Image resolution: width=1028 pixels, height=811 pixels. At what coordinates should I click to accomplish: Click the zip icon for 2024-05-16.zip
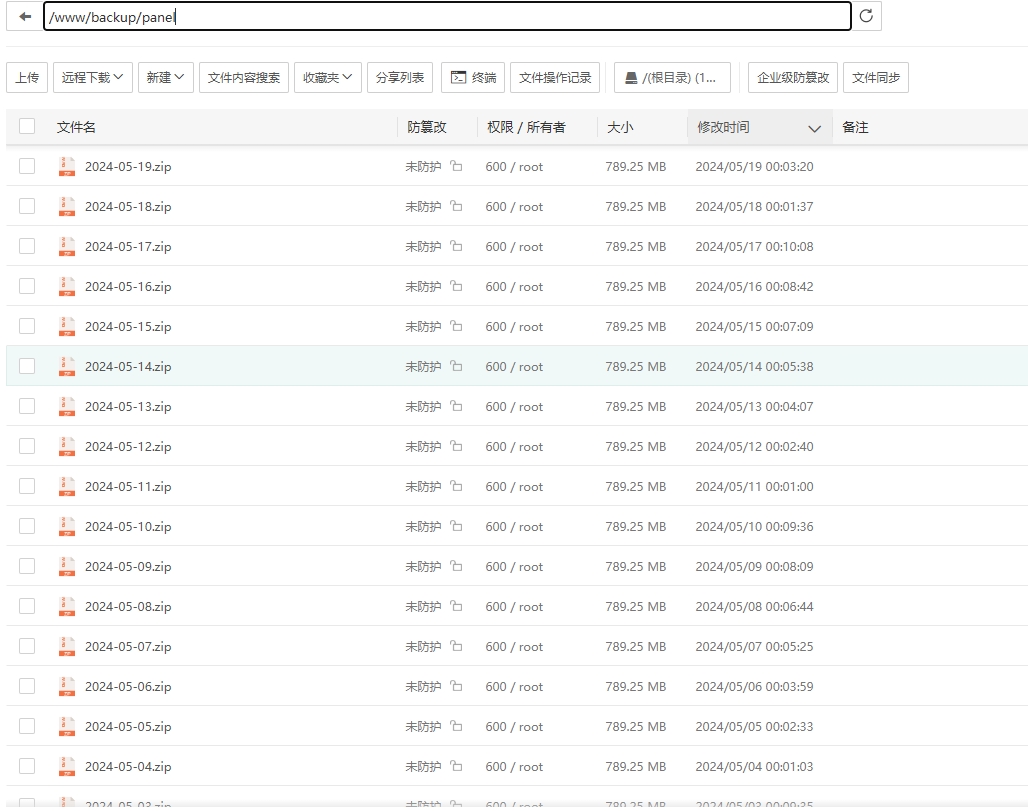67,287
